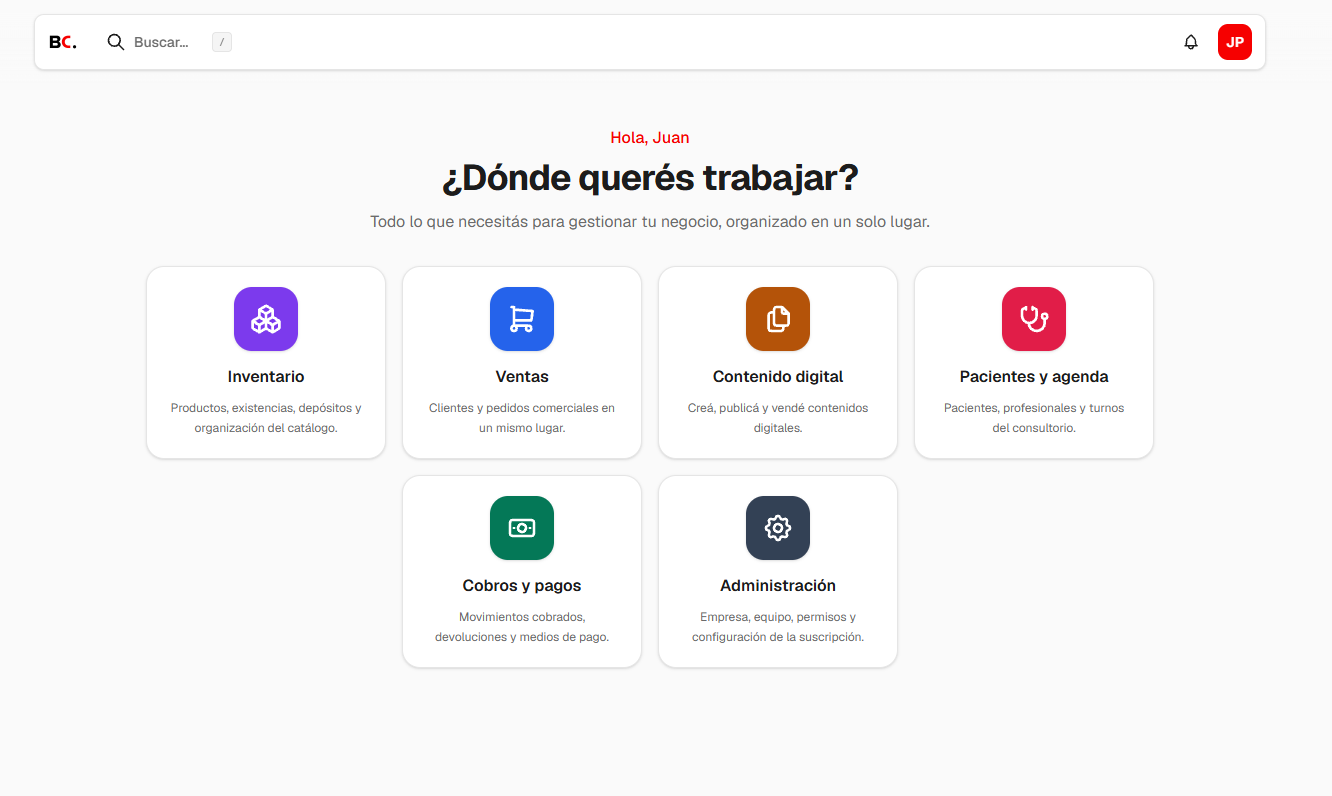Click the magnifying glass search icon
Viewport: 1332px width, 796px height.
coord(116,42)
